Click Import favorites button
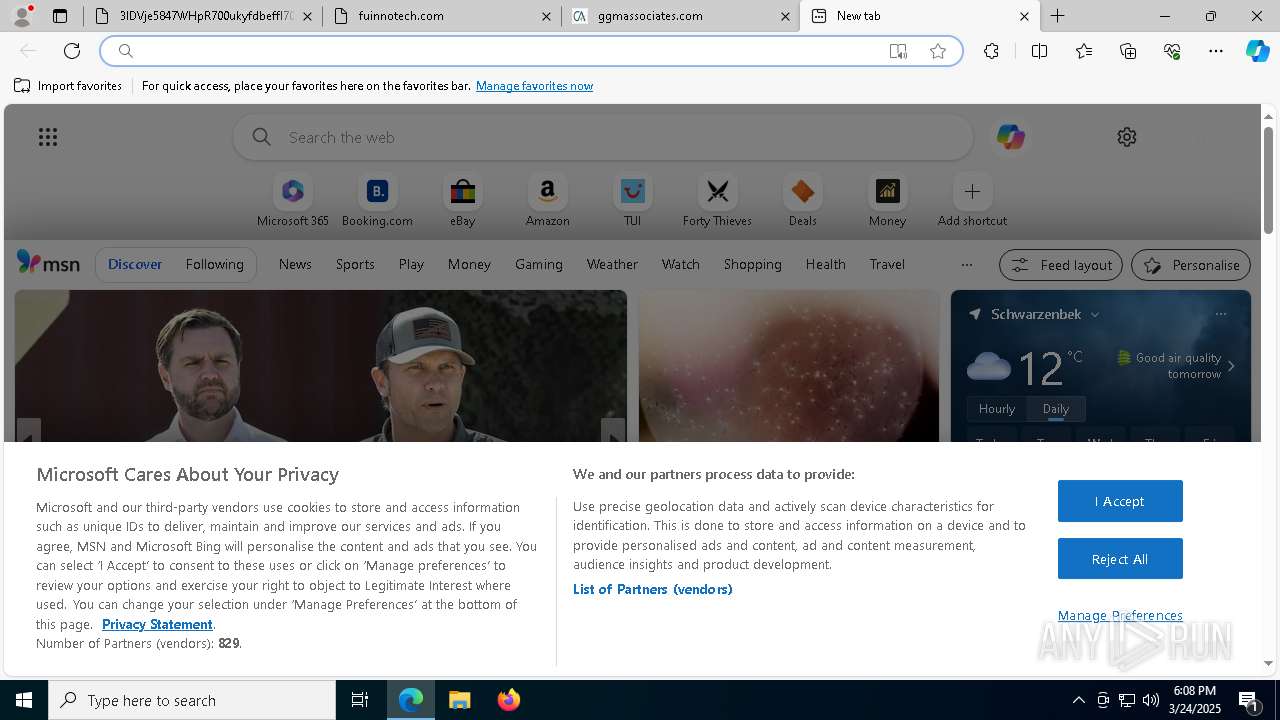Image resolution: width=1280 pixels, height=720 pixels. click(x=68, y=86)
